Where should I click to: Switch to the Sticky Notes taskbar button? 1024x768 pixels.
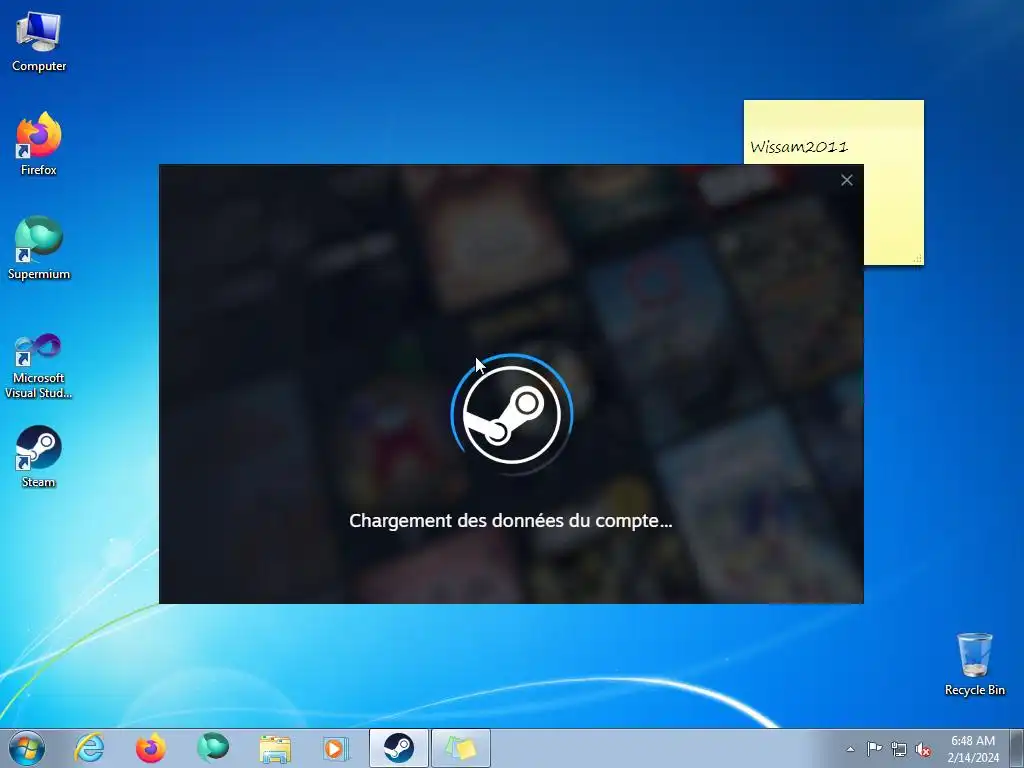click(x=460, y=748)
